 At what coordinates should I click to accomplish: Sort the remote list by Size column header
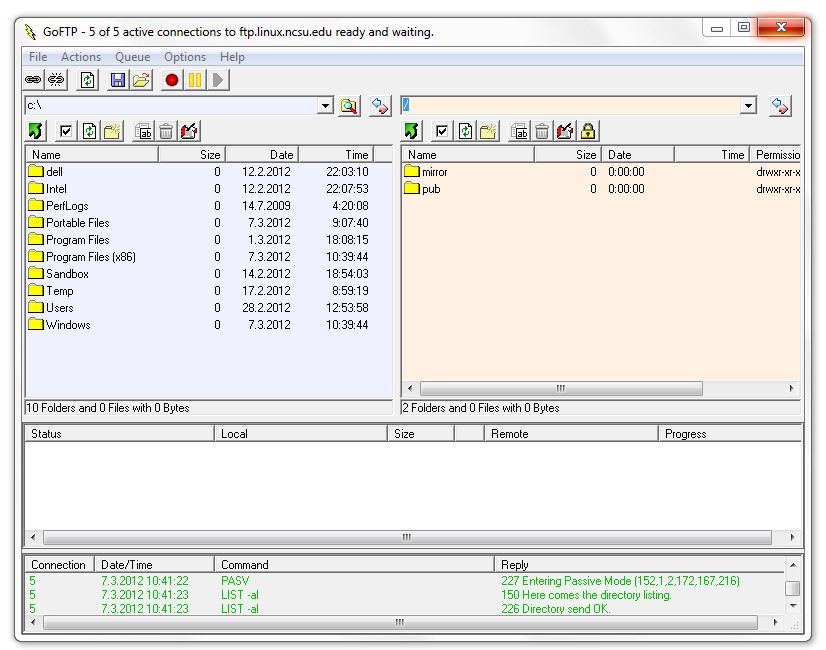pos(568,154)
